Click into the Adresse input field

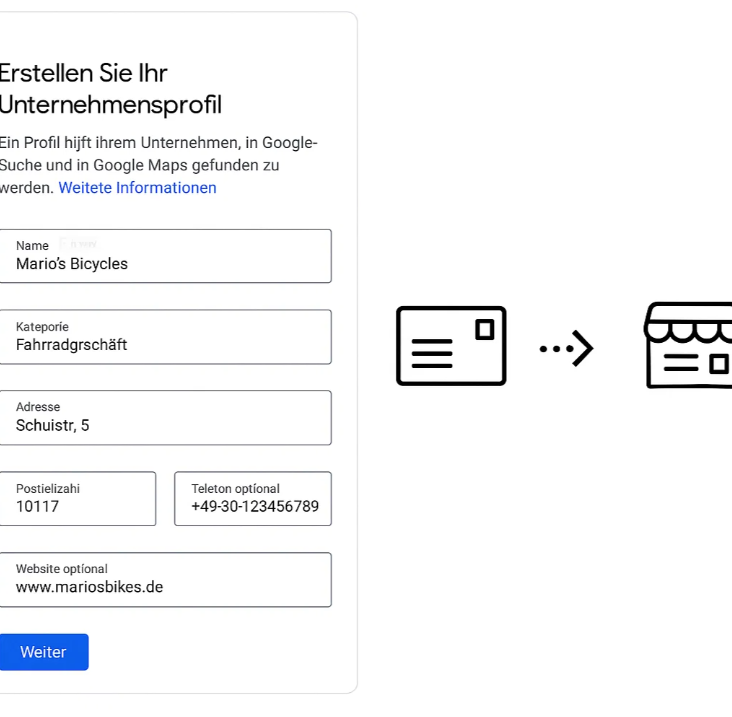(165, 418)
